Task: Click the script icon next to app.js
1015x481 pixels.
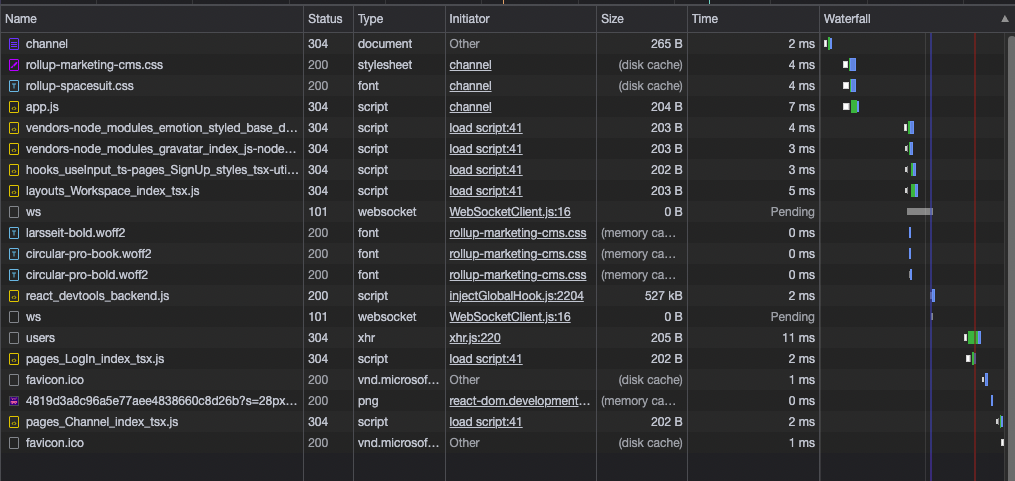Action: click(14, 107)
